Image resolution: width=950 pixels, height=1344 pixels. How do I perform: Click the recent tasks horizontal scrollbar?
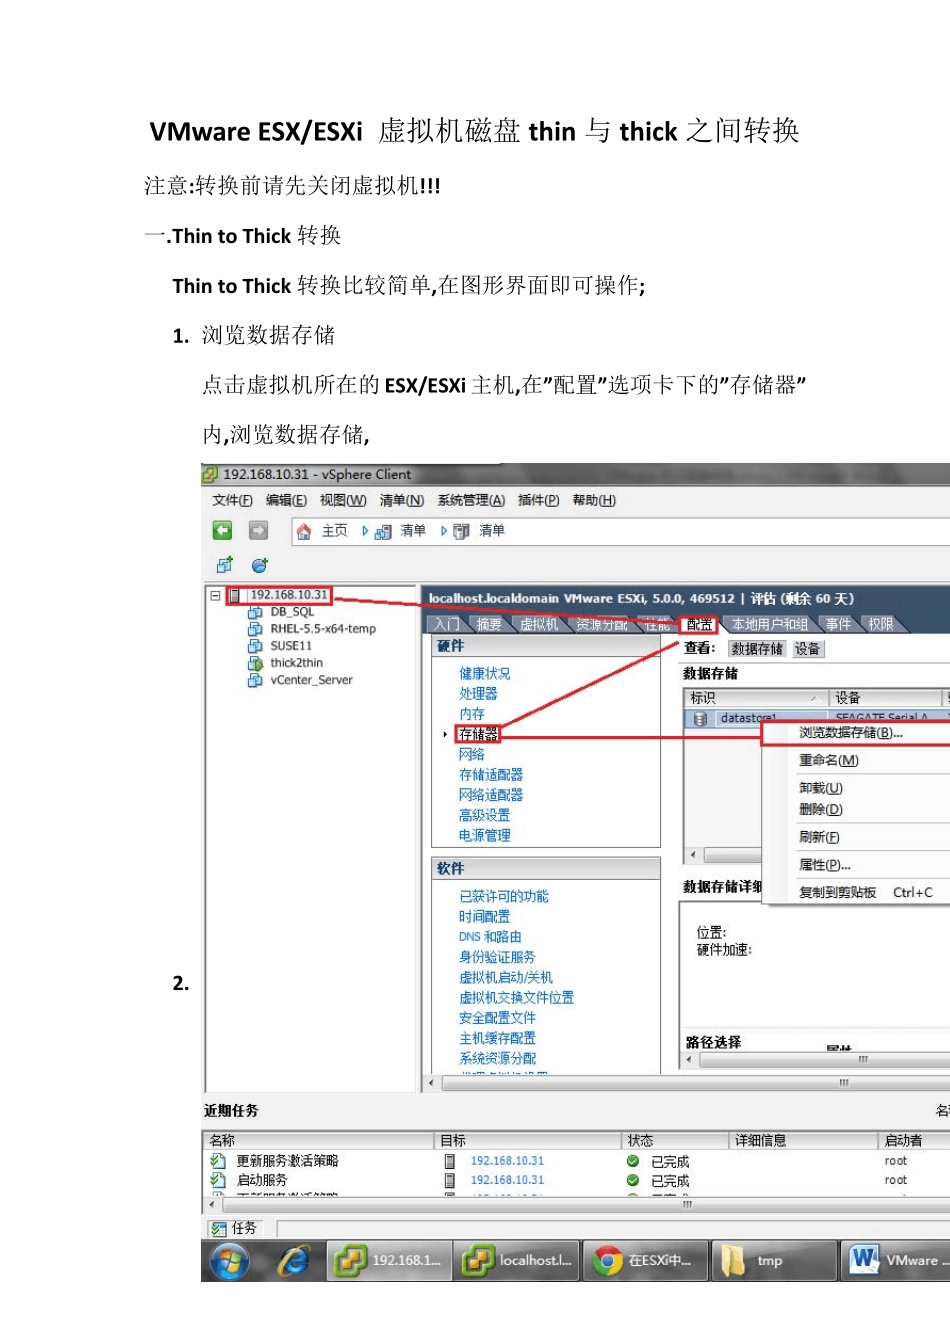click(x=576, y=1205)
